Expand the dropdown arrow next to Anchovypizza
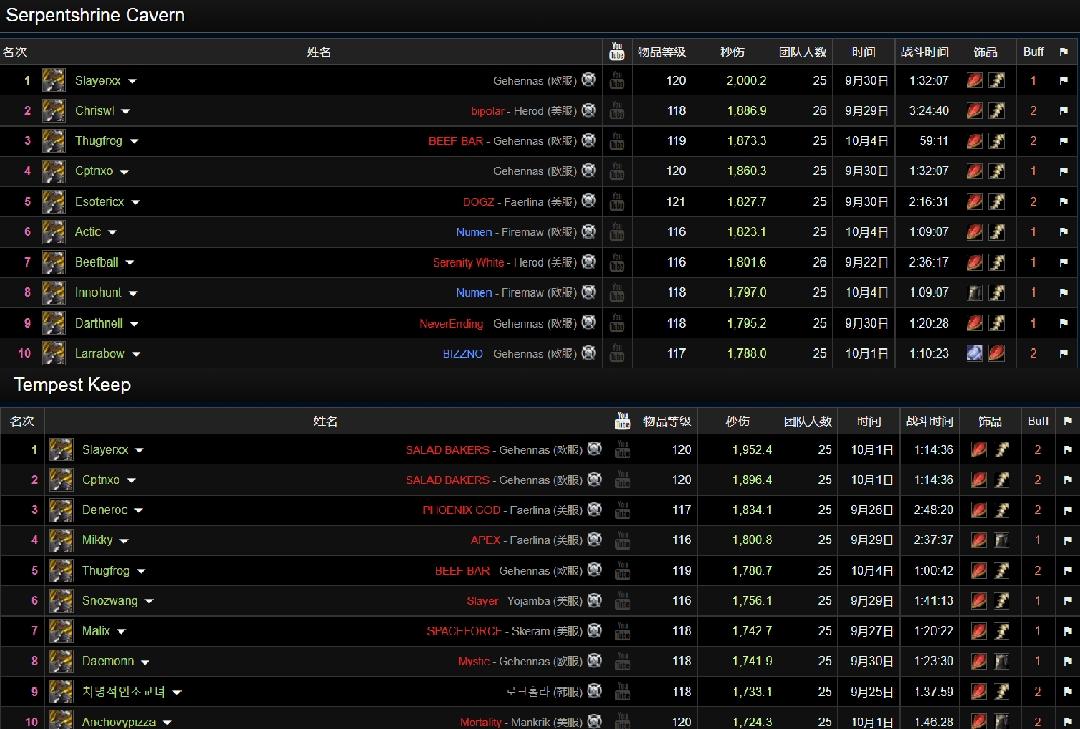Image resolution: width=1080 pixels, height=729 pixels. [x=167, y=722]
